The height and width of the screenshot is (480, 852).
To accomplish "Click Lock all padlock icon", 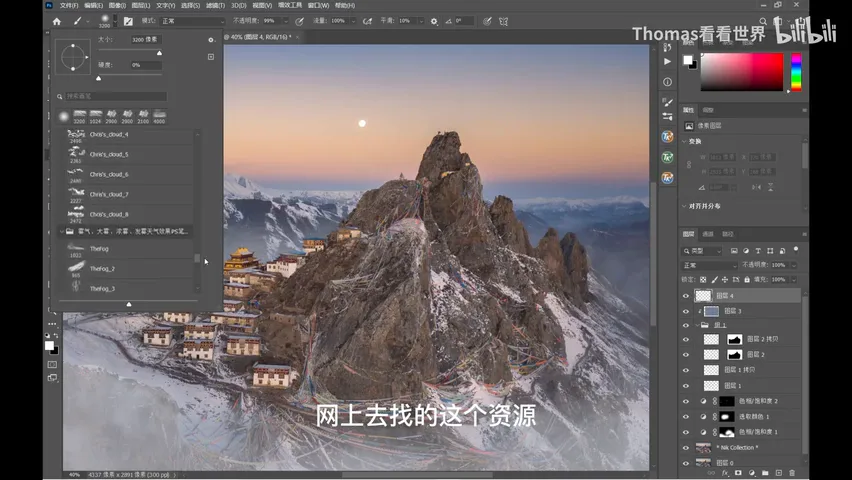I will point(747,279).
